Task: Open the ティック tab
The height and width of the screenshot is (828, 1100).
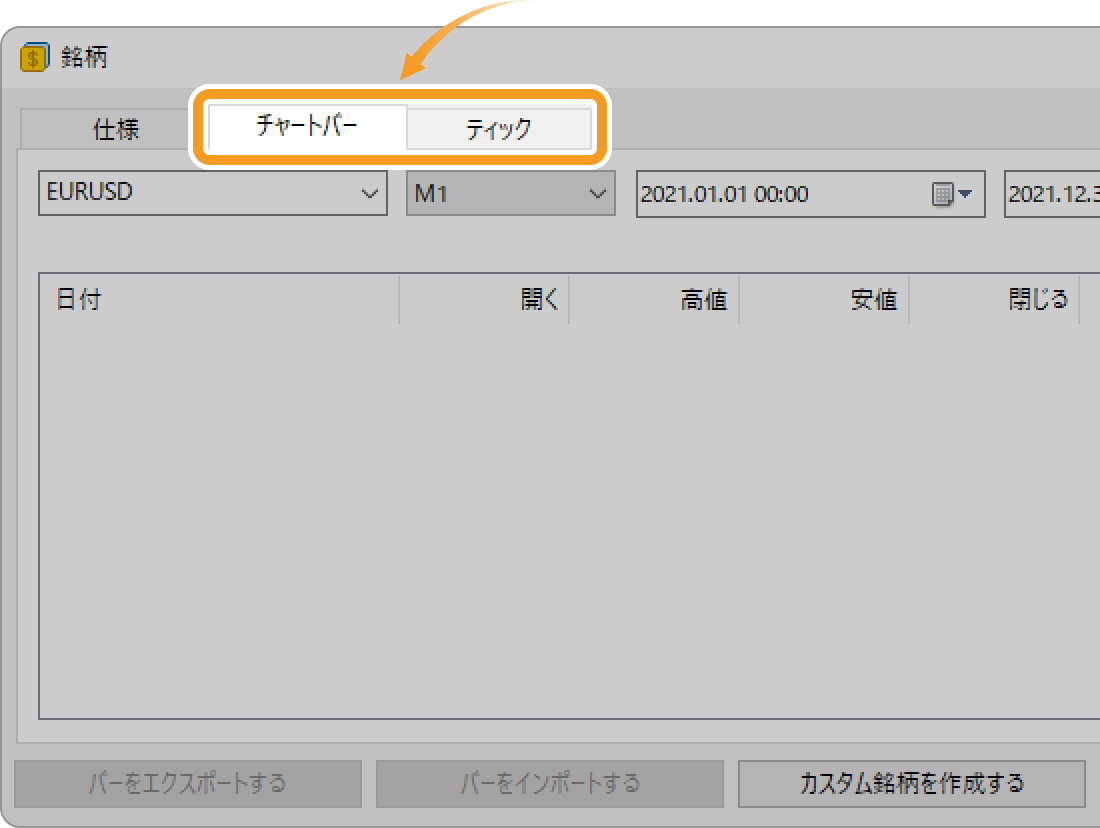Action: [x=499, y=129]
